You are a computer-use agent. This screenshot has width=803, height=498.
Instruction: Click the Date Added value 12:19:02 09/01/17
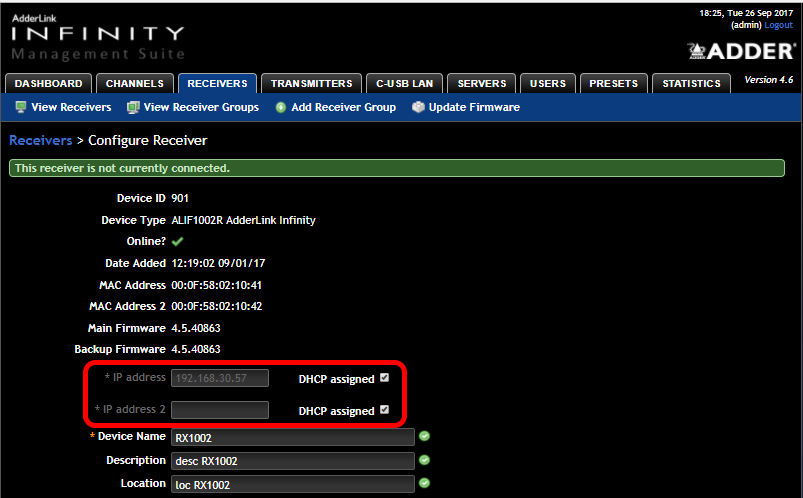pyautogui.click(x=218, y=263)
